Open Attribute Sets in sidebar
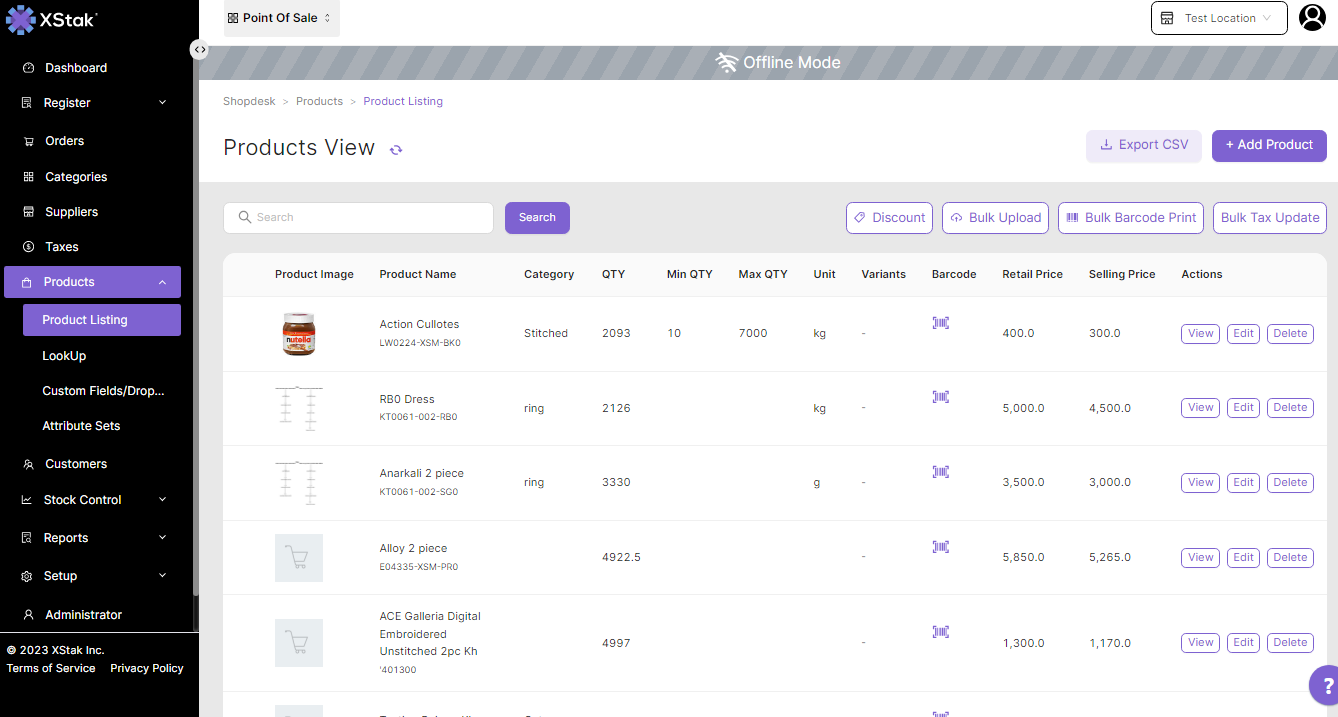The width and height of the screenshot is (1338, 717). [81, 426]
